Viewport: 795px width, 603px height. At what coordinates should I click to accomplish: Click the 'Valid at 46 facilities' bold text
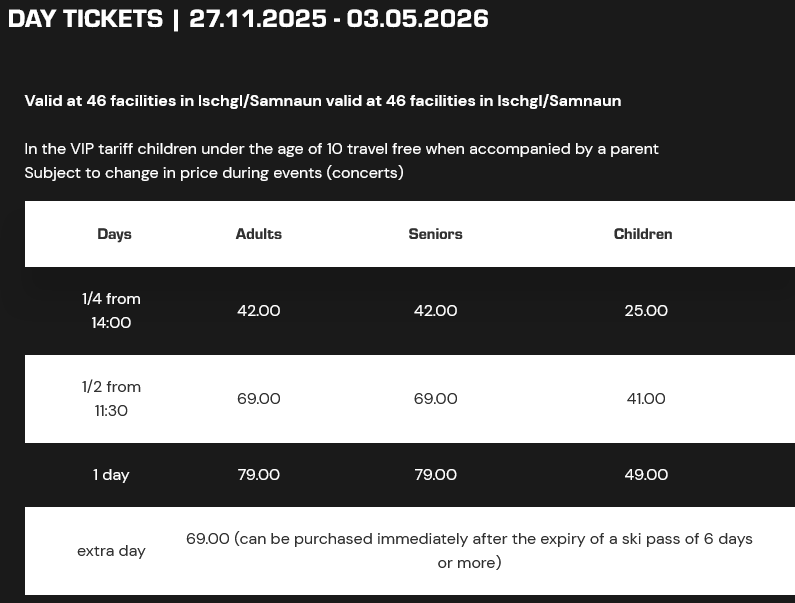pyautogui.click(x=322, y=101)
